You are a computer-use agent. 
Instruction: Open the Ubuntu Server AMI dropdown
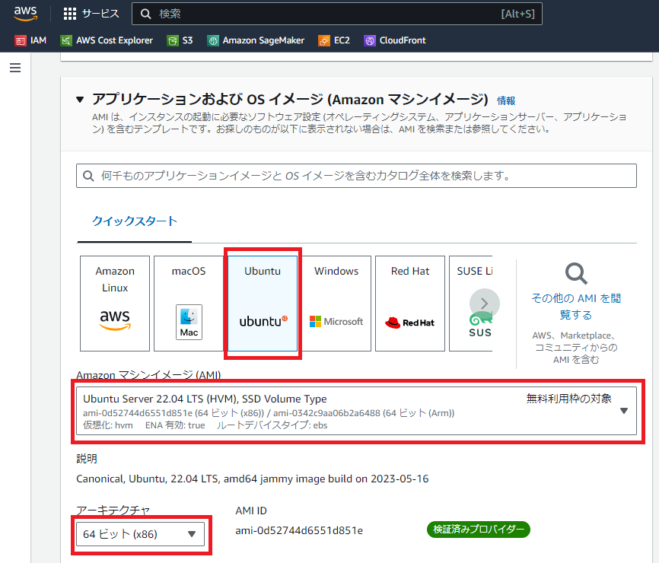356,411
